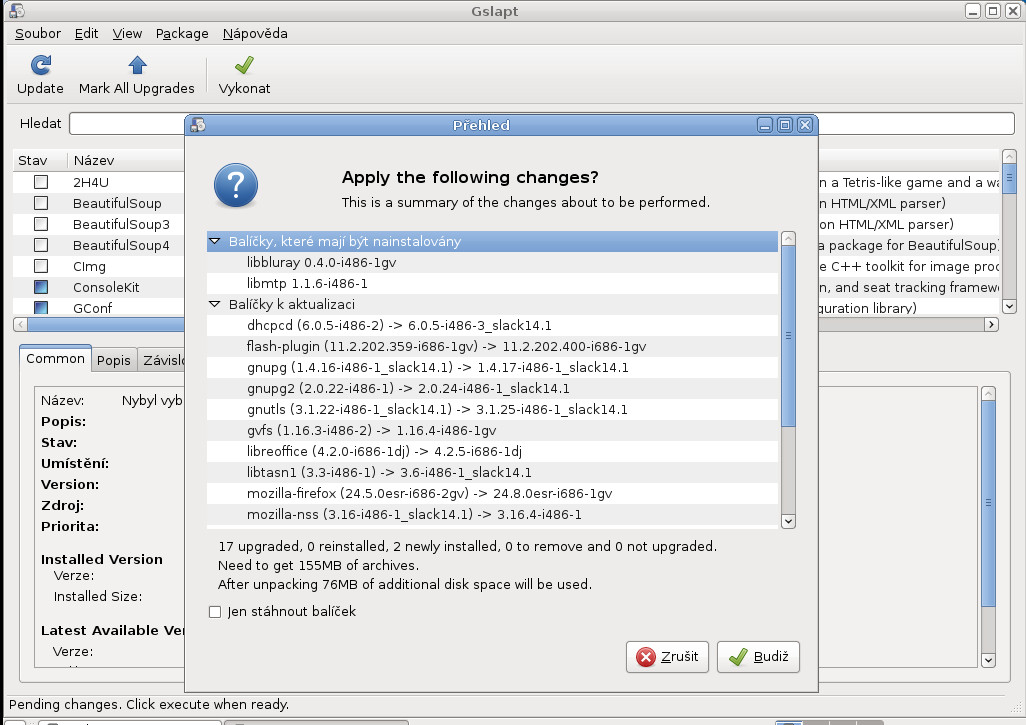Open the Nápověda menu
This screenshot has width=1026, height=725.
point(255,33)
